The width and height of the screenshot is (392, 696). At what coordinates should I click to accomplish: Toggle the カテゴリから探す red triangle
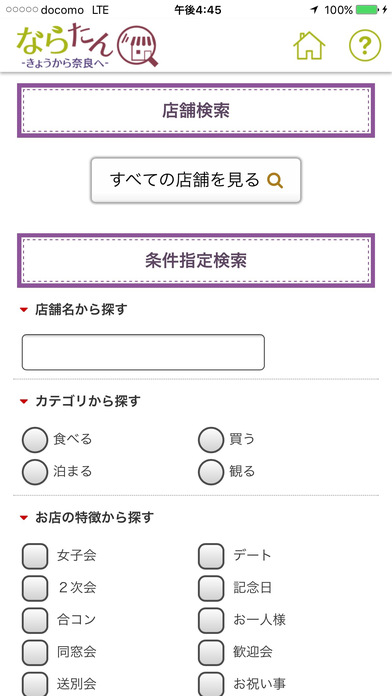pyautogui.click(x=24, y=402)
